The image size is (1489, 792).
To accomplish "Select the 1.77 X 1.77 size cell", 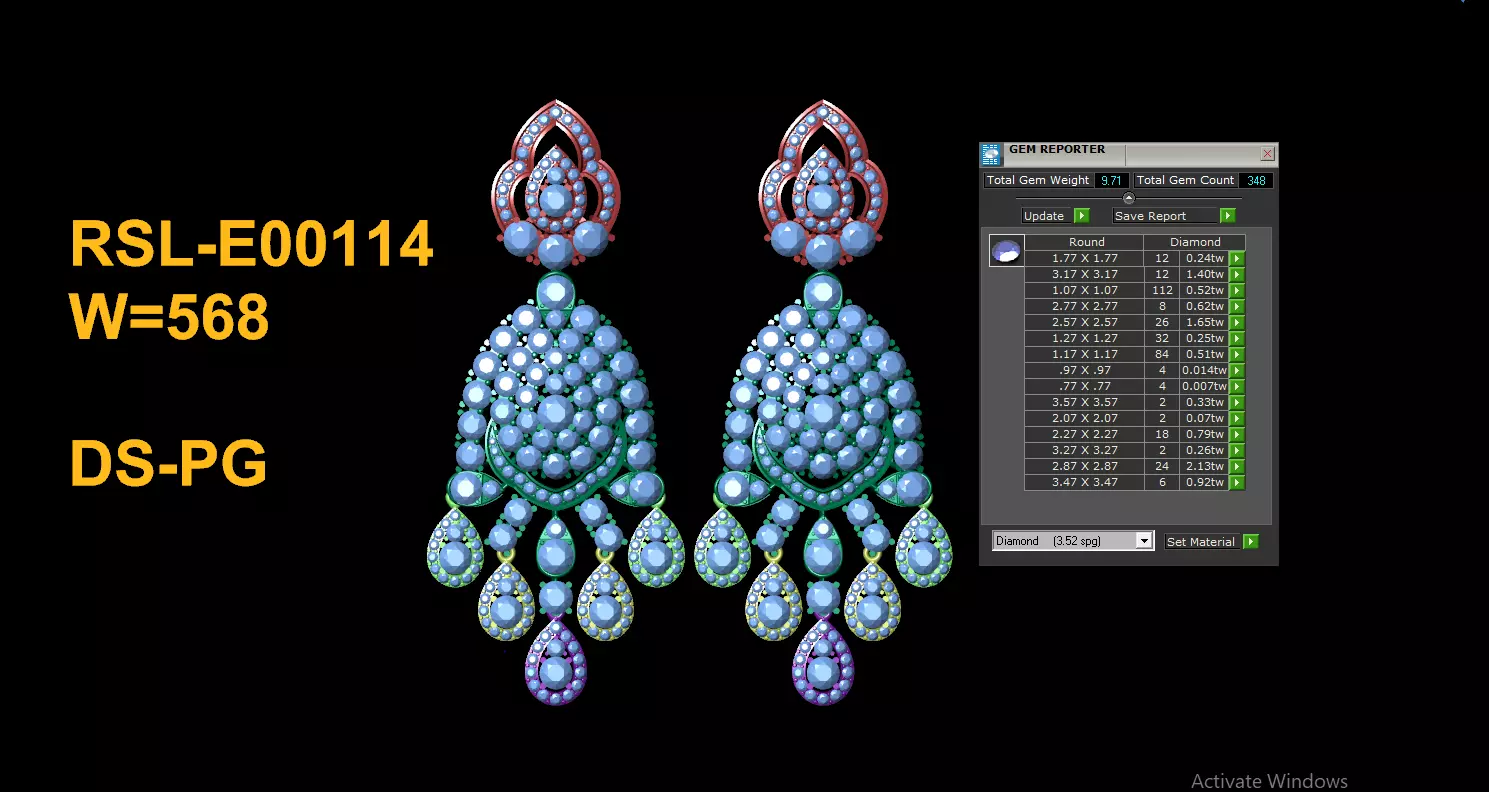I will (1085, 258).
